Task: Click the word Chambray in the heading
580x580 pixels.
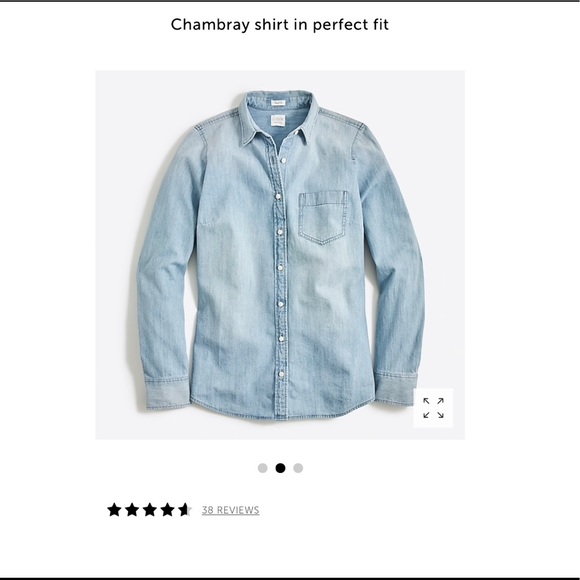Action: (x=210, y=24)
